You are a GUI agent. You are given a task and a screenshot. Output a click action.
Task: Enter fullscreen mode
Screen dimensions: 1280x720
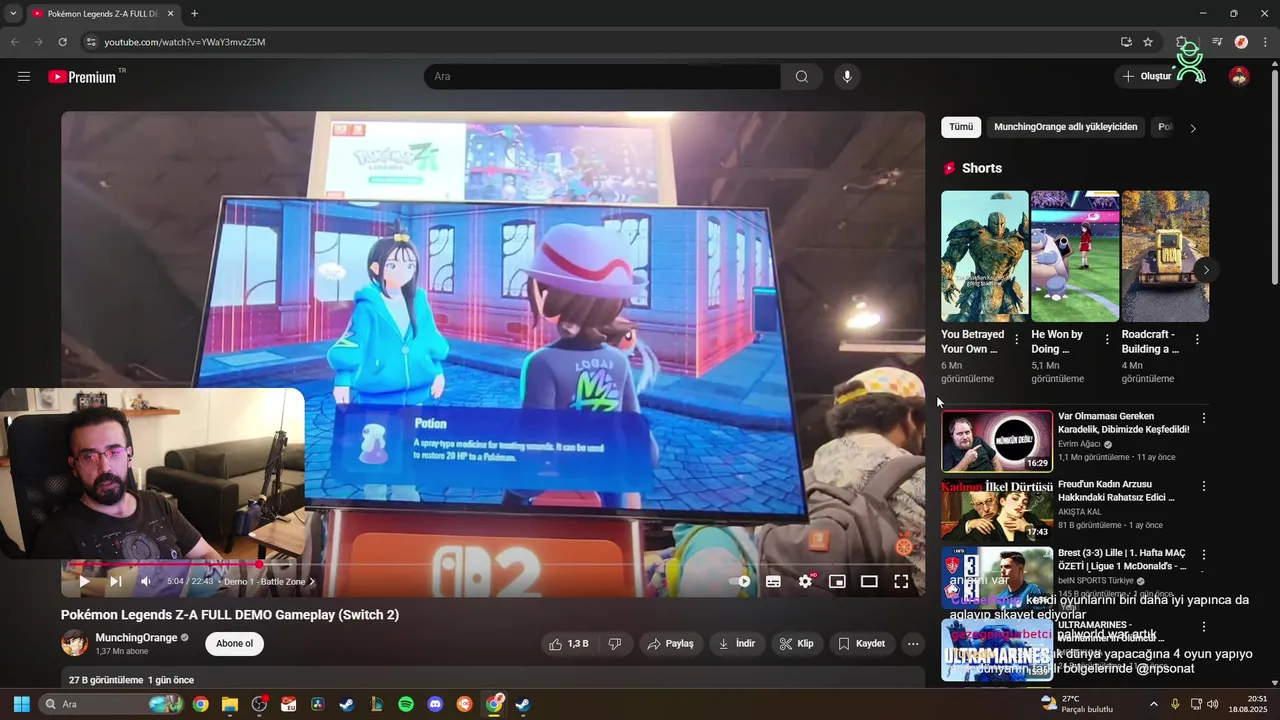click(x=901, y=581)
